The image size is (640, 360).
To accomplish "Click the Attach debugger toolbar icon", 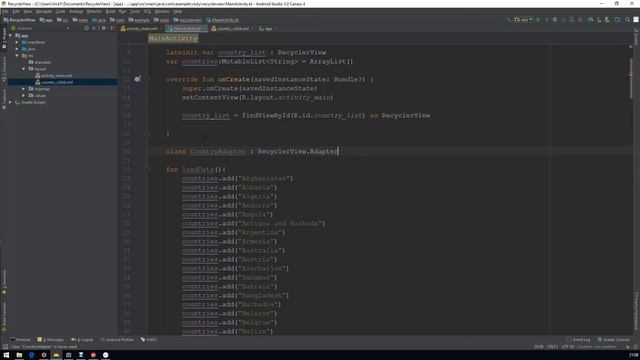I will tap(571, 20).
